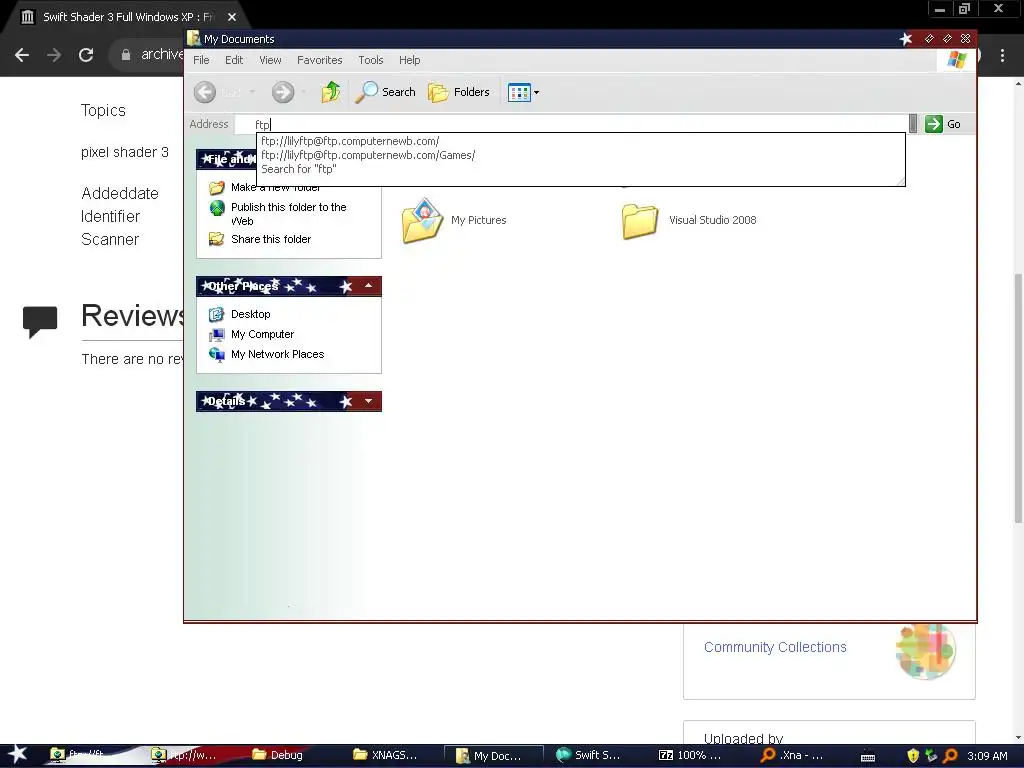
Task: Click the keyboard icon in the taskbar
Action: [x=868, y=757]
